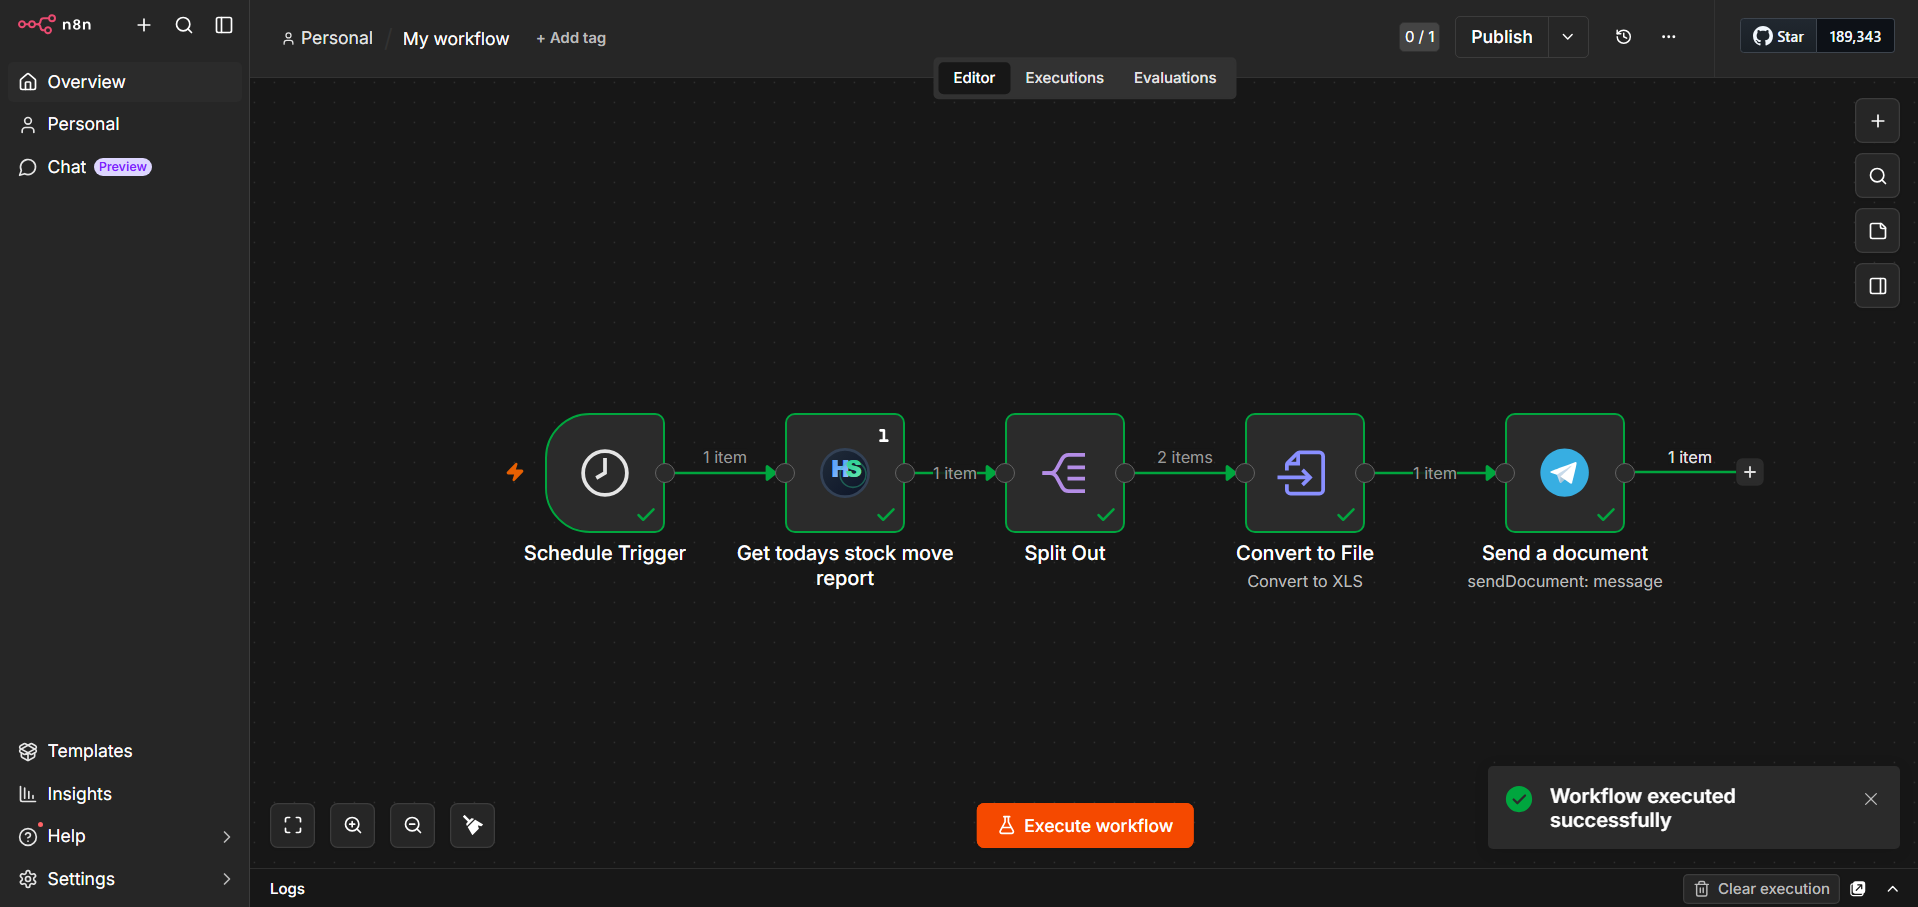Click Schedule Trigger output connector
Viewport: 1918px width, 907px height.
[665, 473]
